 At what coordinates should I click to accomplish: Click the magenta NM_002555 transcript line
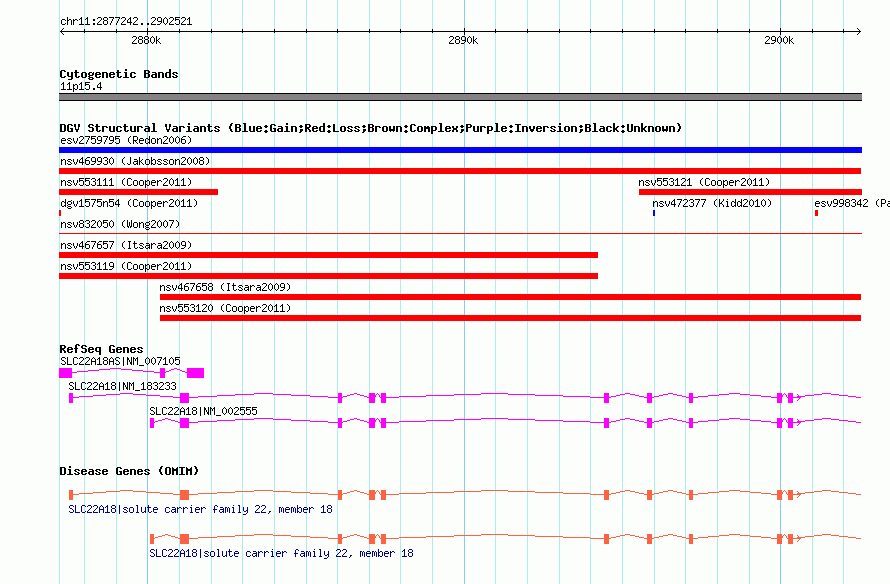click(505, 423)
